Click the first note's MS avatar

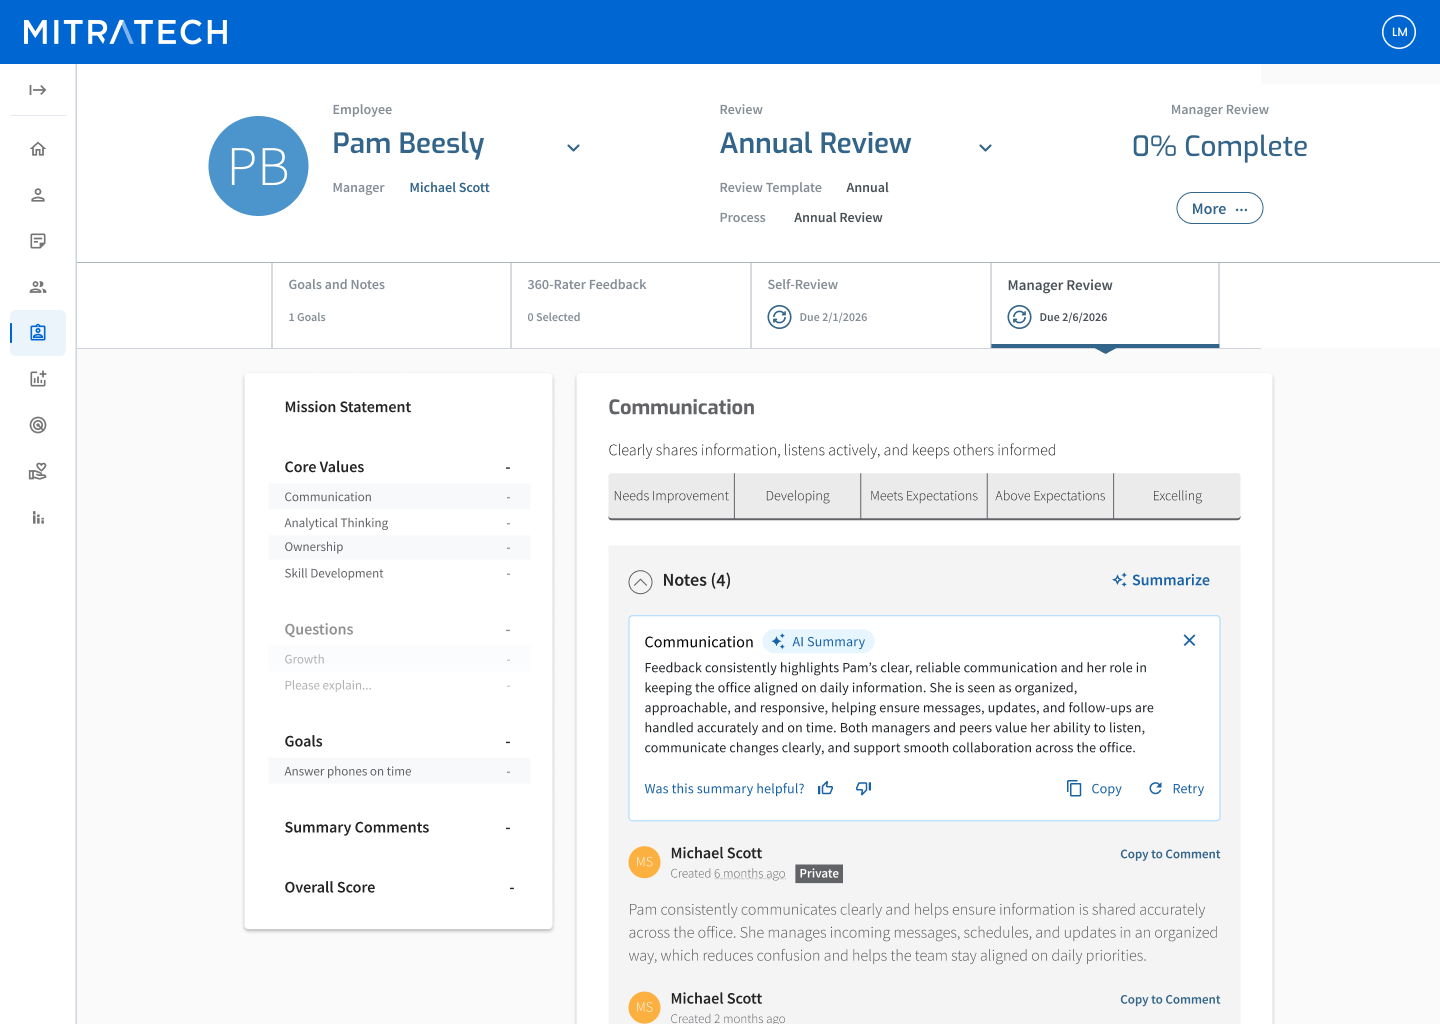(x=644, y=862)
